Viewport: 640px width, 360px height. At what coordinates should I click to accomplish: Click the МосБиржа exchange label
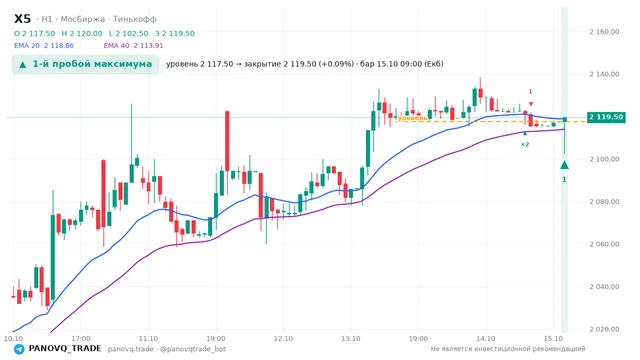(83, 19)
